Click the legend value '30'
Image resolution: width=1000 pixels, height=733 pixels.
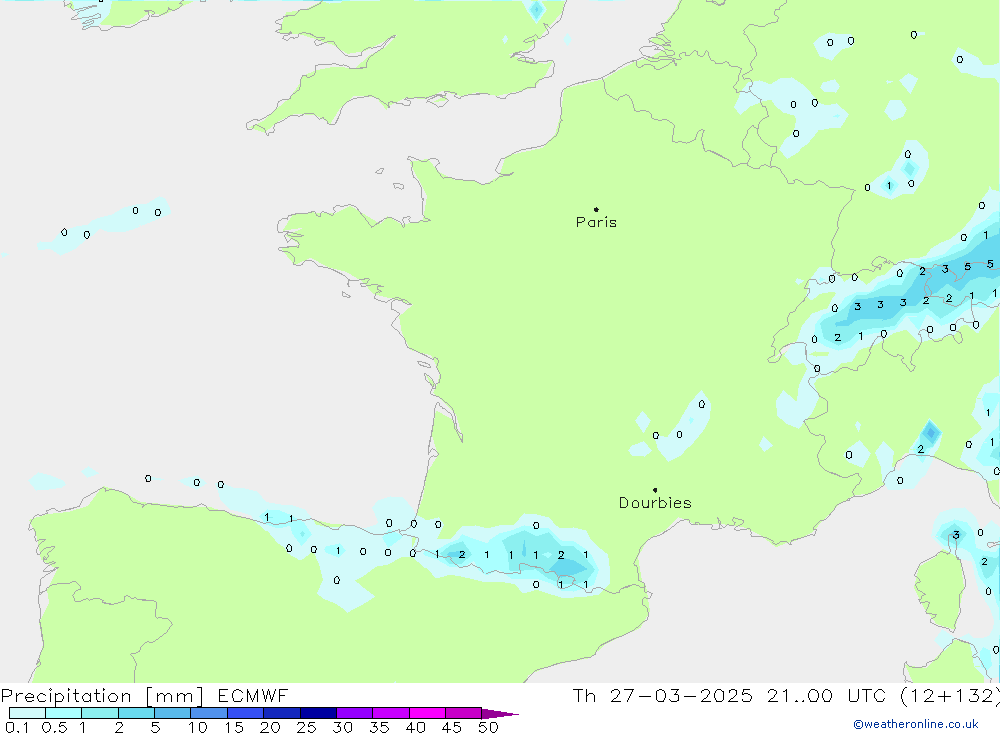pos(343,727)
